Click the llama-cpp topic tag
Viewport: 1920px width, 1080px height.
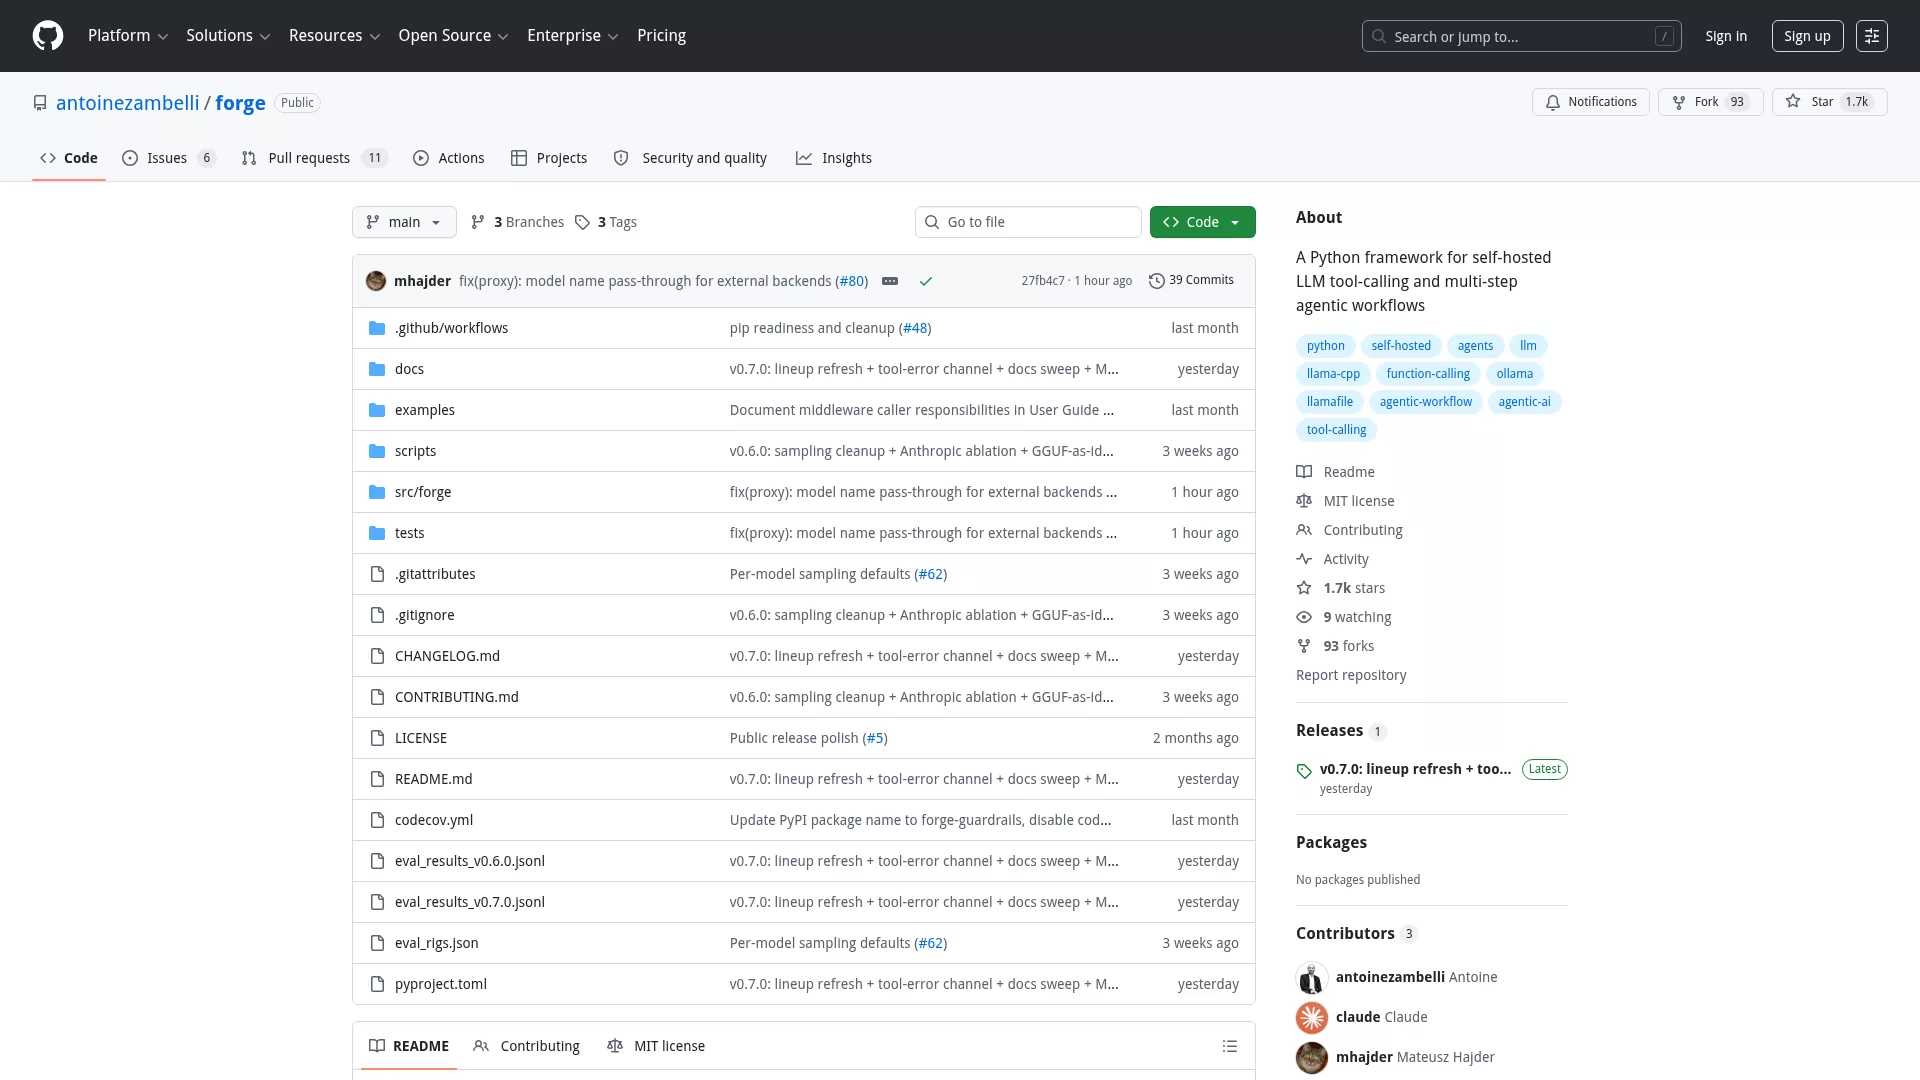click(x=1333, y=374)
